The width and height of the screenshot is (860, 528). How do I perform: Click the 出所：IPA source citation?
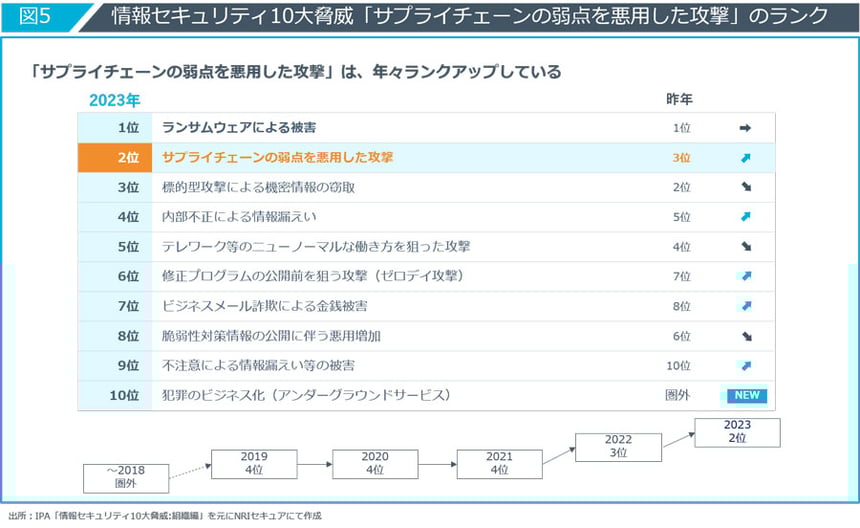[x=165, y=516]
